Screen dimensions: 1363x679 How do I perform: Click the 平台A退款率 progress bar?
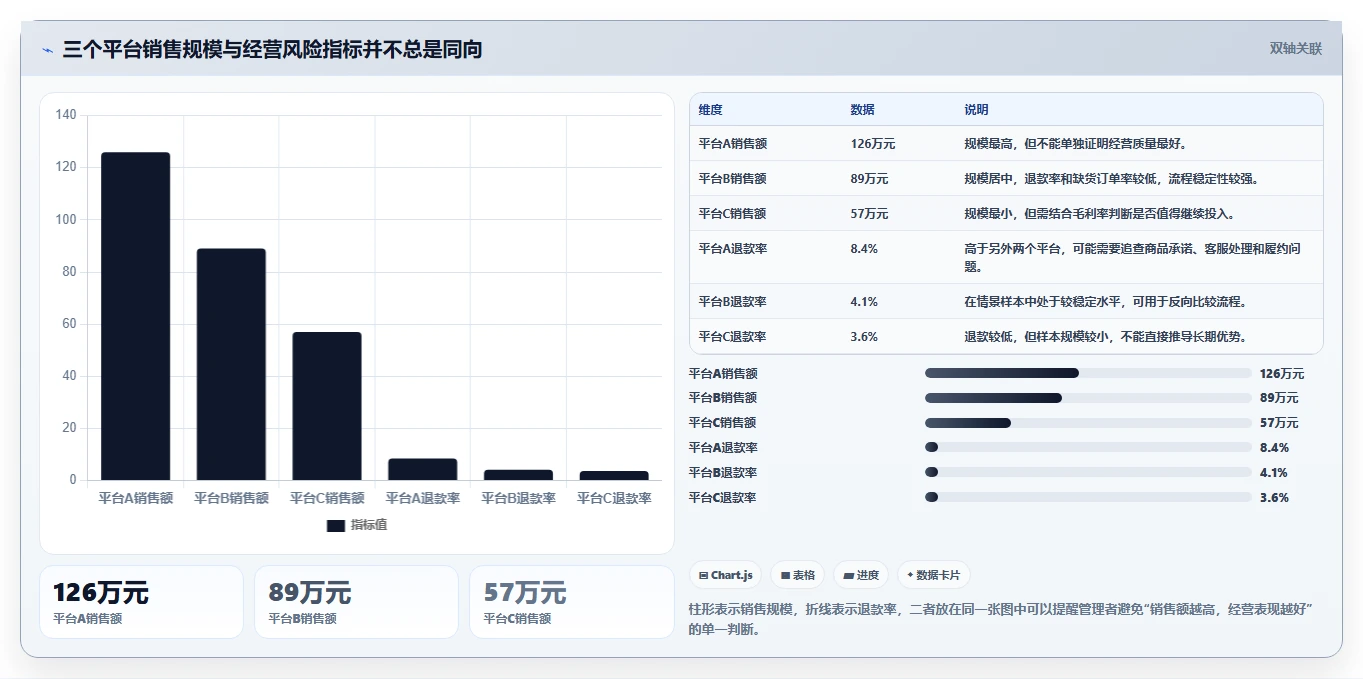pos(1088,447)
